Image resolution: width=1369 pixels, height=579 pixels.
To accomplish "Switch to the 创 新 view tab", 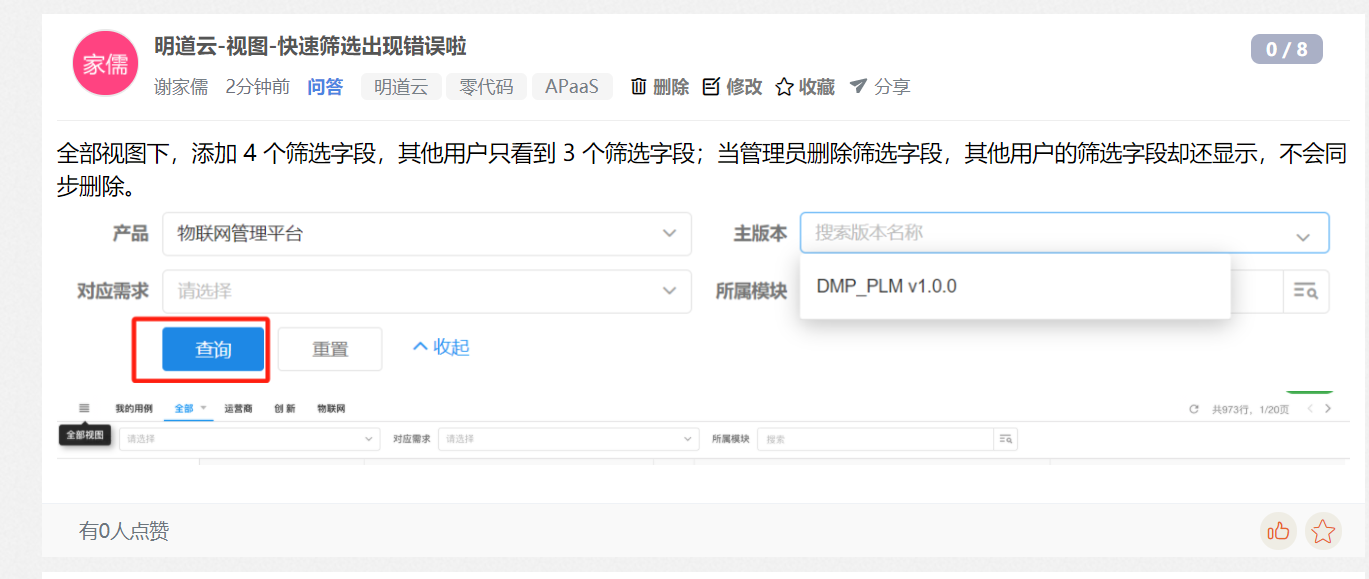I will (285, 408).
